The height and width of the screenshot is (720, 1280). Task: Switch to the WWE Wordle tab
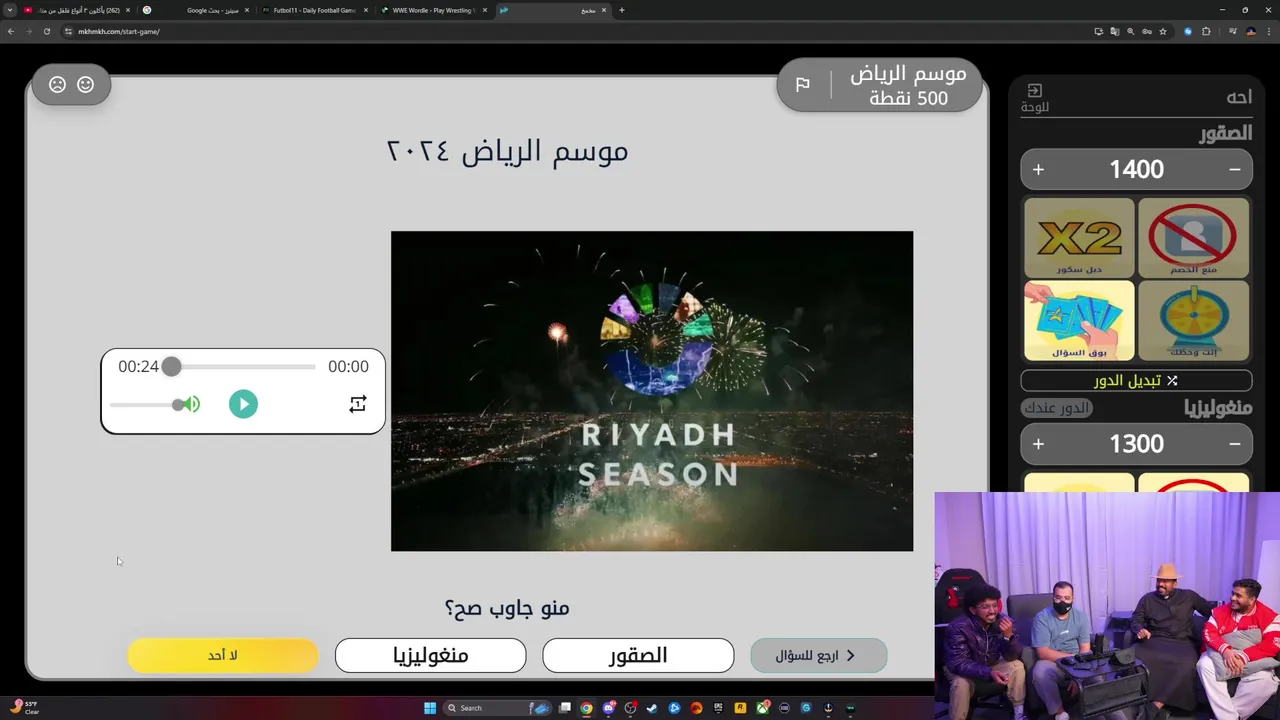pyautogui.click(x=434, y=10)
